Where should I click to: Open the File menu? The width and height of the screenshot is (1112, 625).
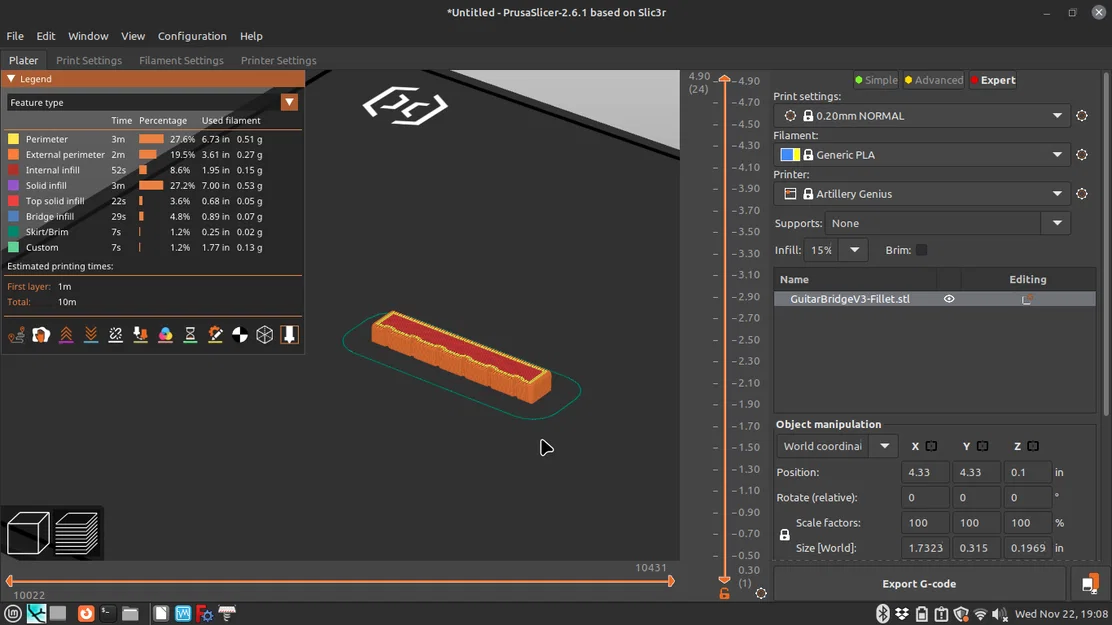[15, 36]
